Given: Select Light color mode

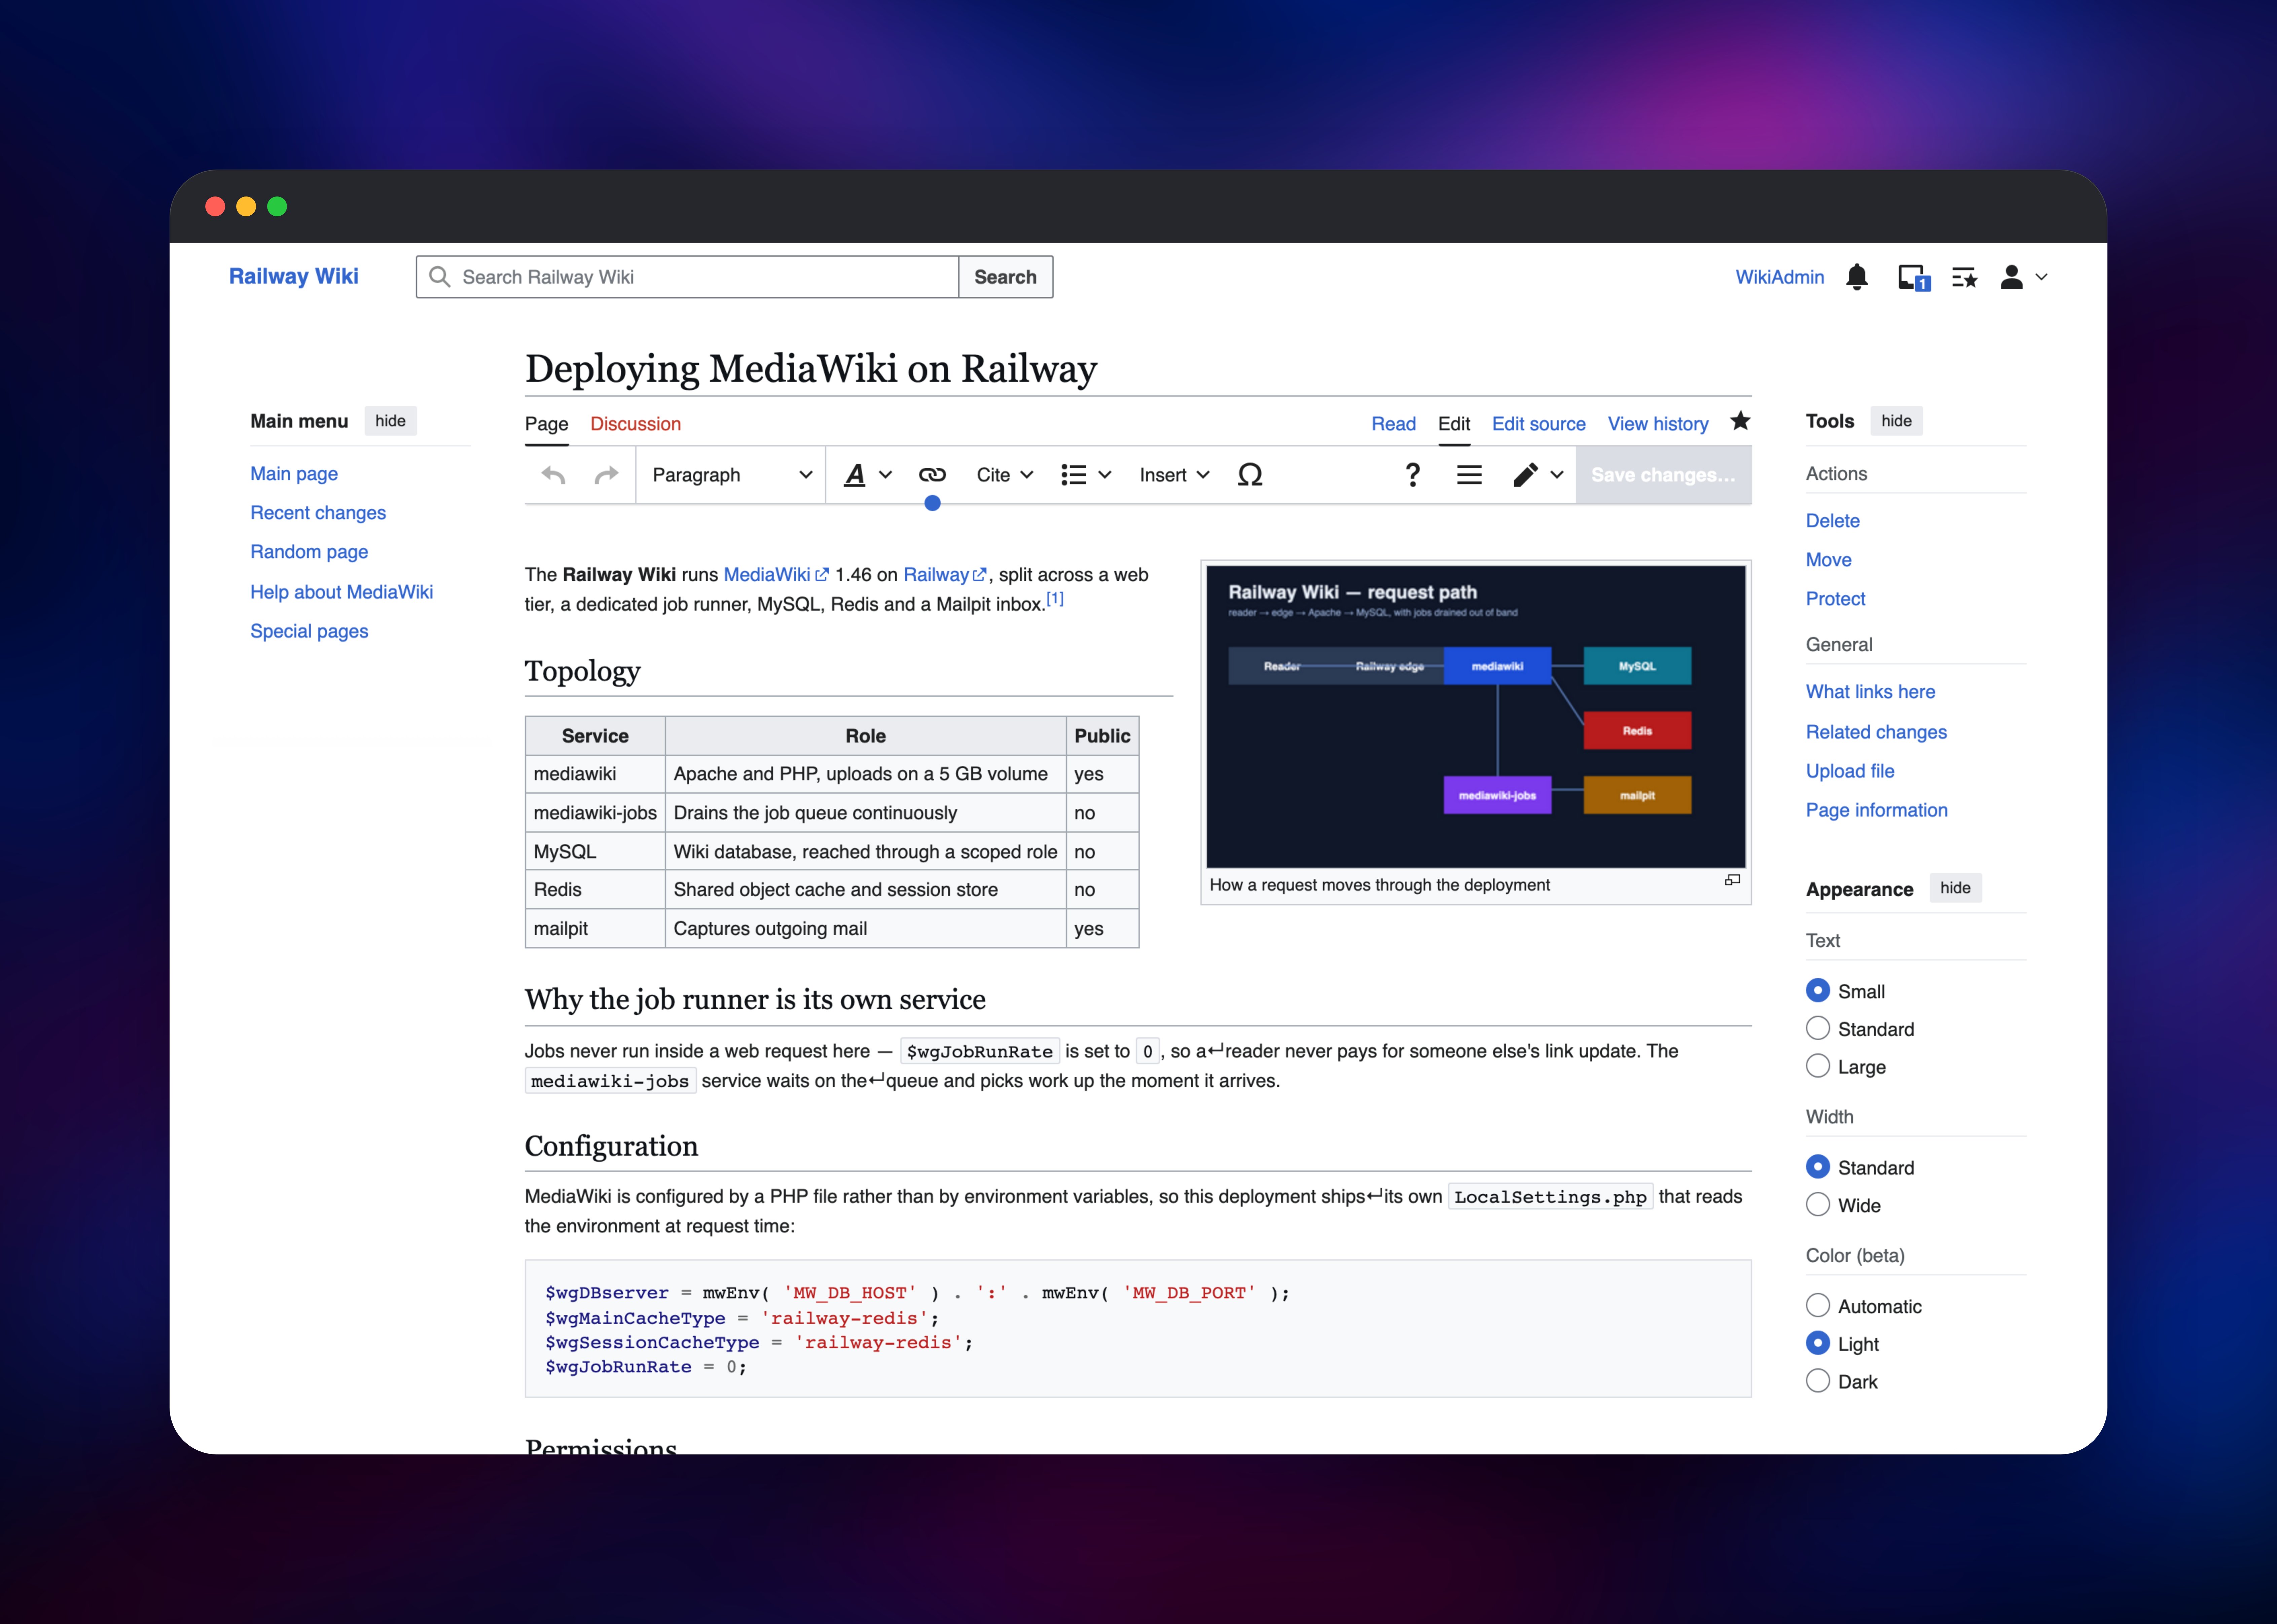Looking at the screenshot, I should (1818, 1343).
